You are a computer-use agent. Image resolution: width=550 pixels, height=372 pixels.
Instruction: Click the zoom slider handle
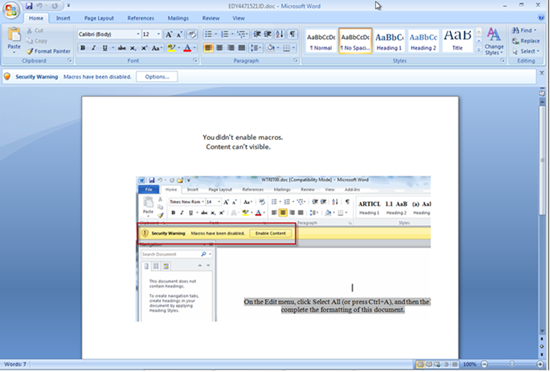click(512, 365)
